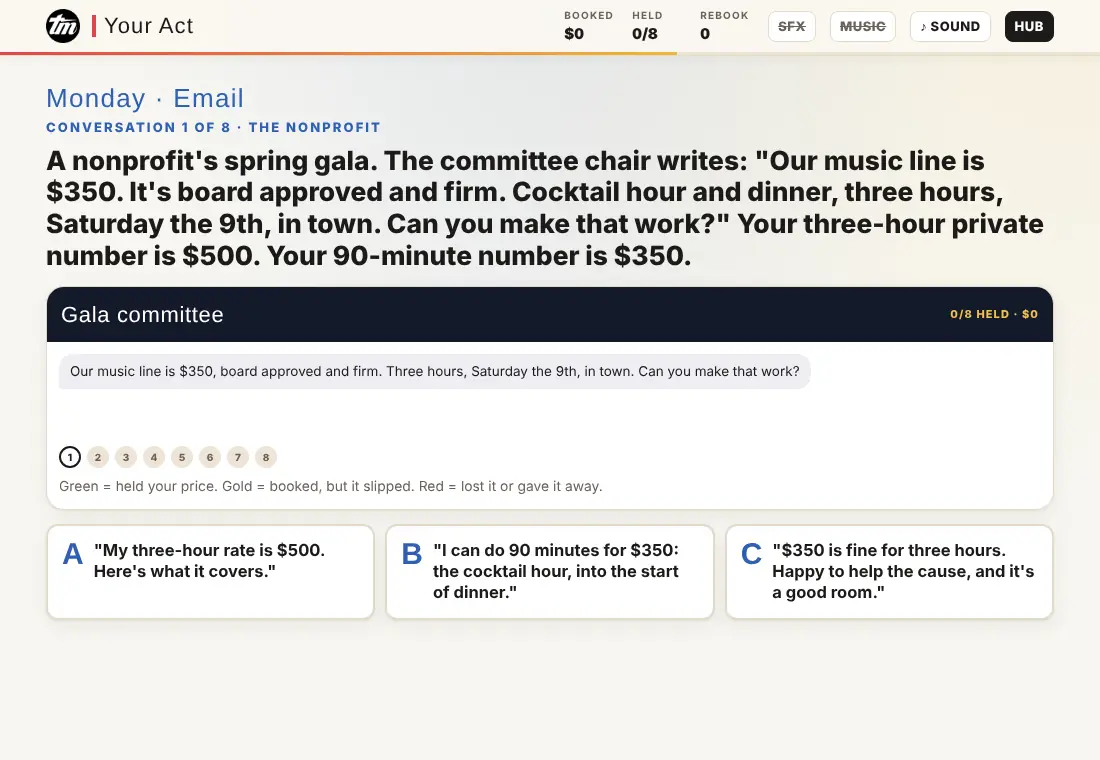The width and height of the screenshot is (1100, 760).
Task: Select conversation step circle 7
Action: pos(238,457)
